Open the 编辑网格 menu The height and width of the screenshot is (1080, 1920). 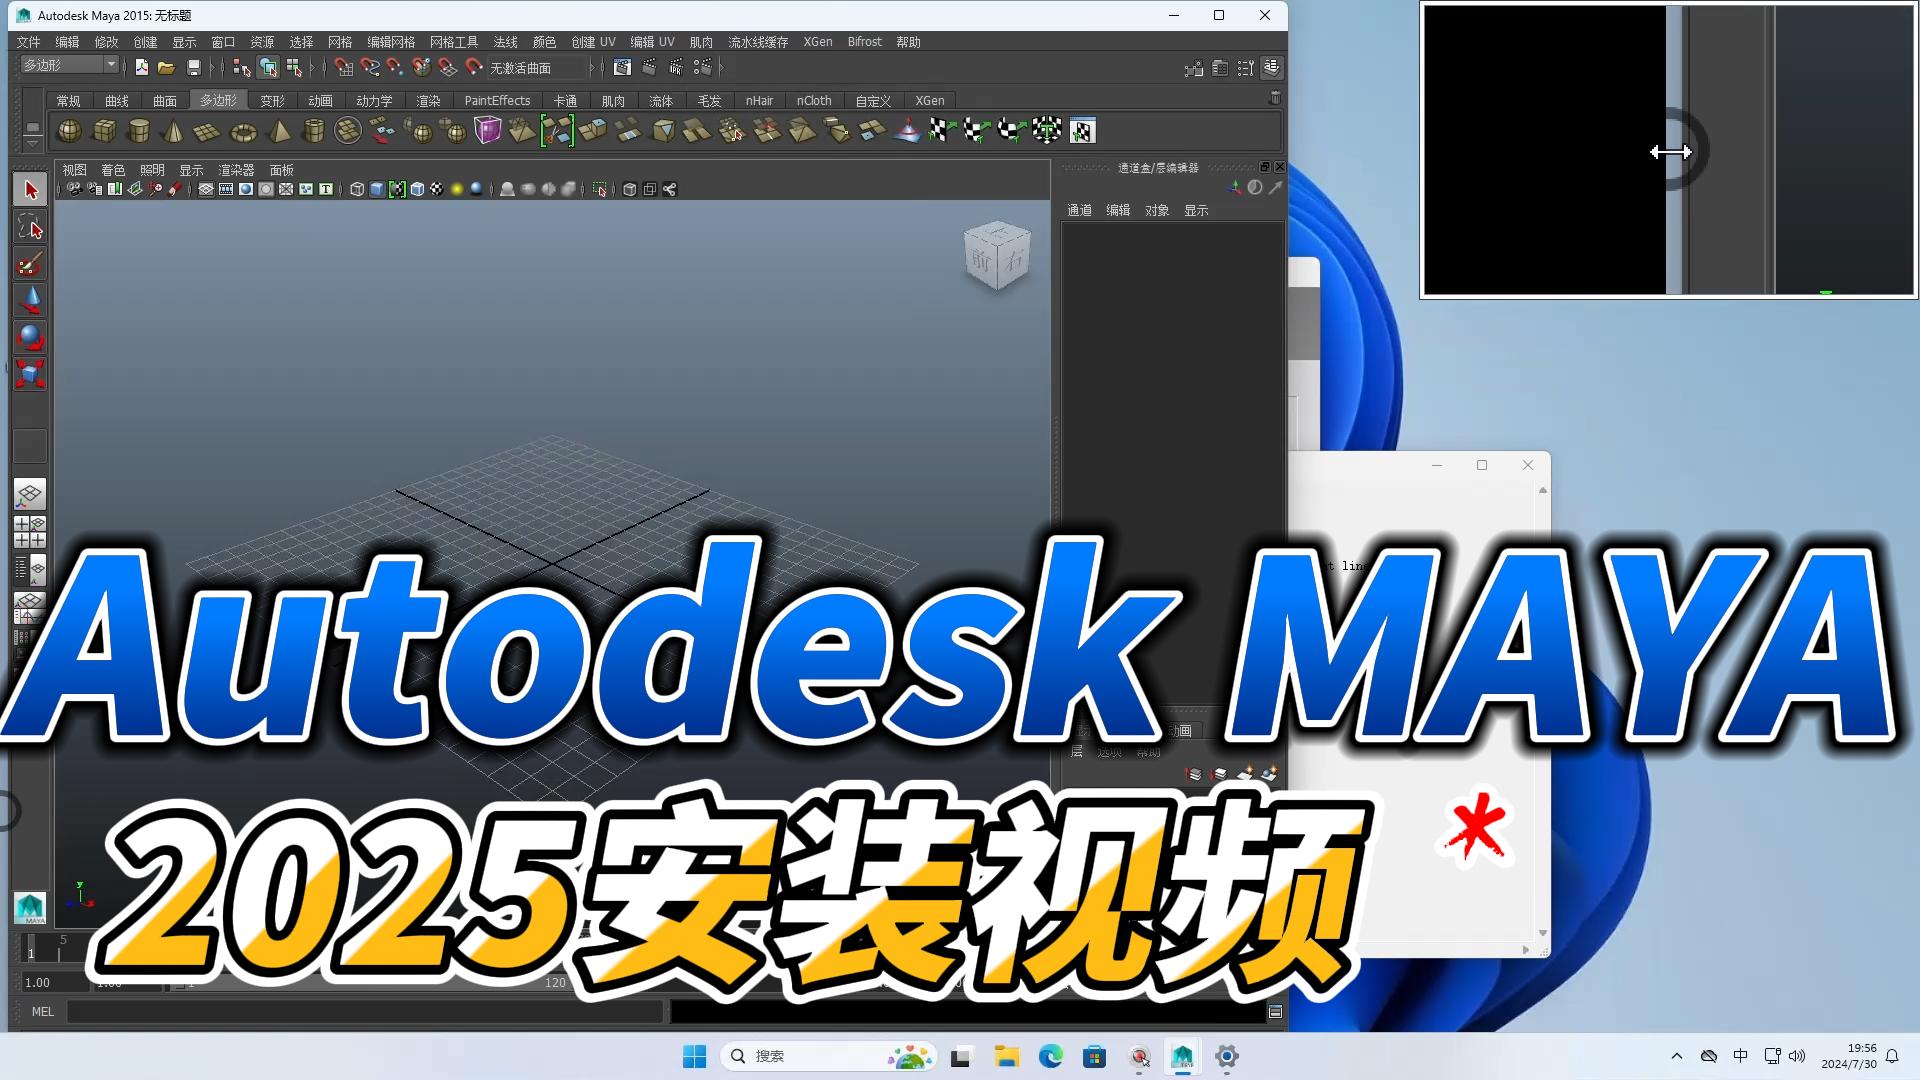[390, 42]
